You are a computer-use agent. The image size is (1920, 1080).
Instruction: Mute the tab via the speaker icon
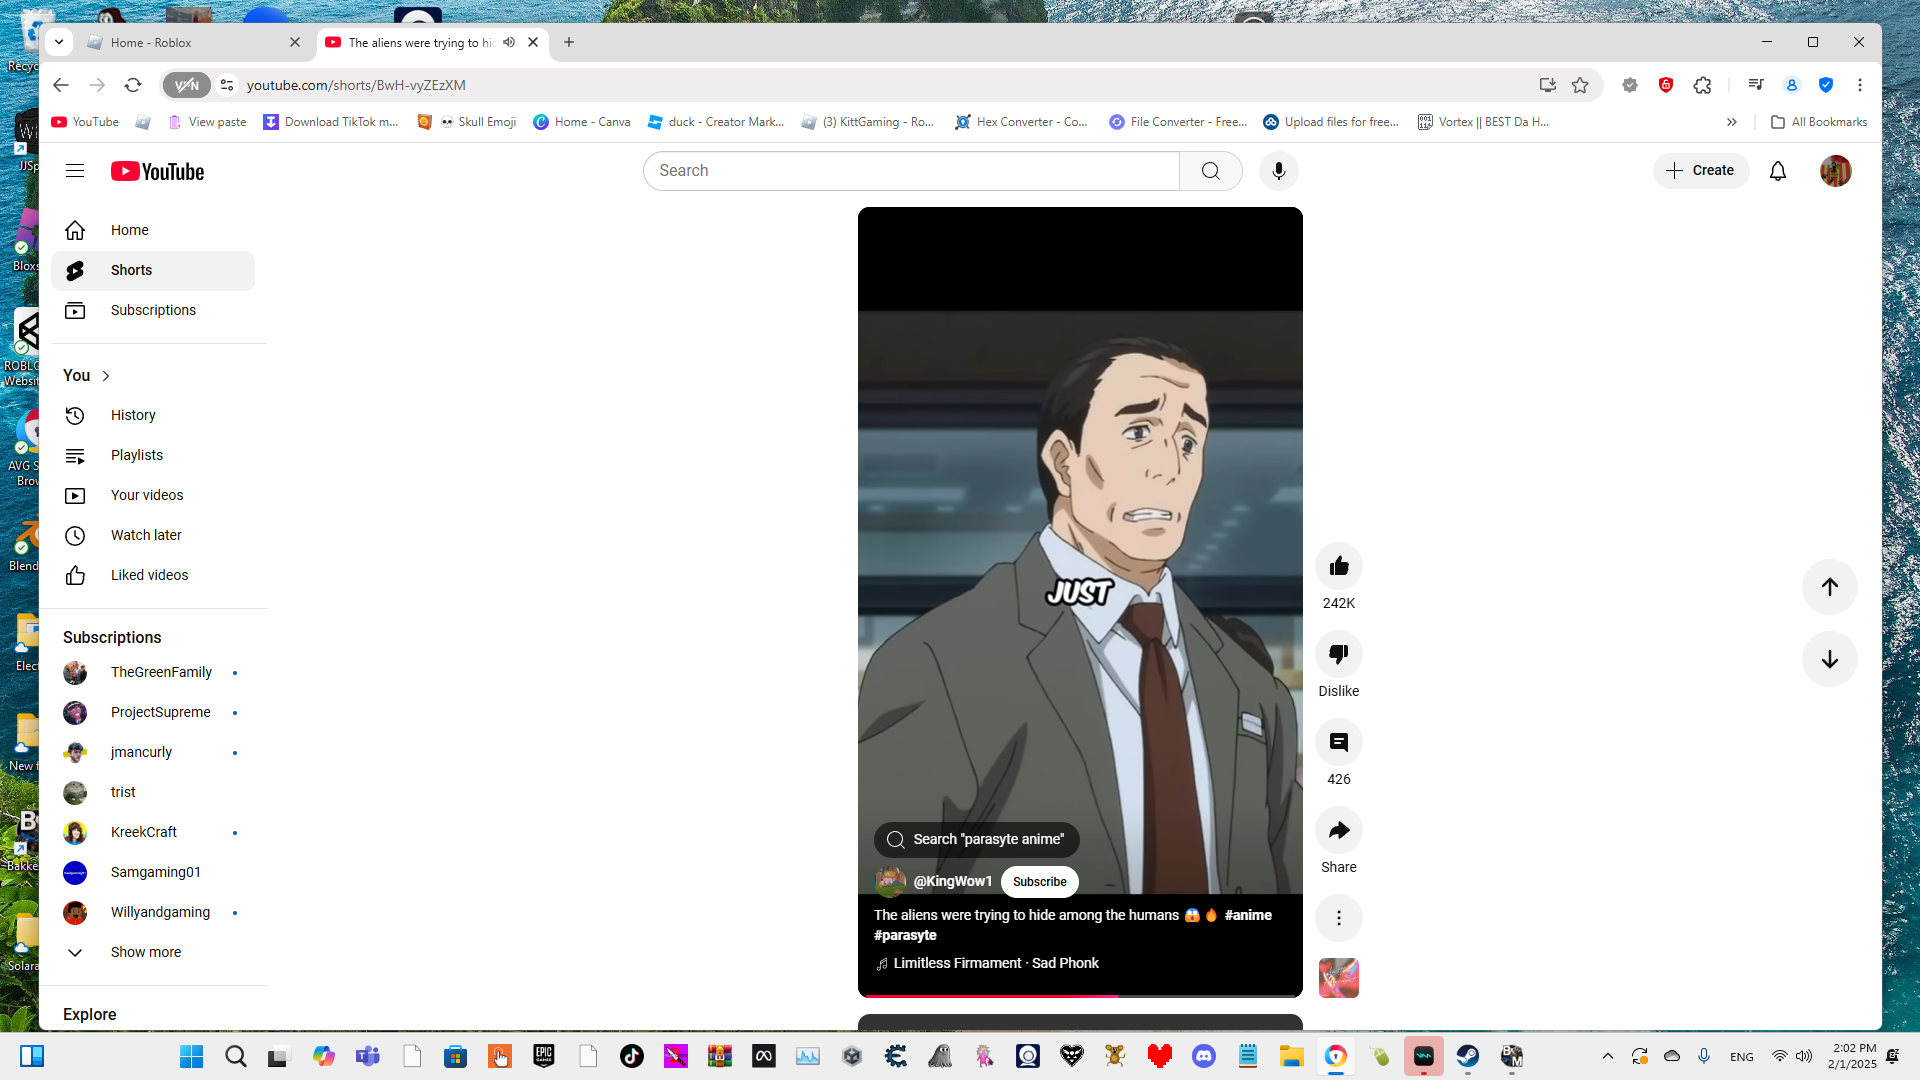(x=509, y=42)
